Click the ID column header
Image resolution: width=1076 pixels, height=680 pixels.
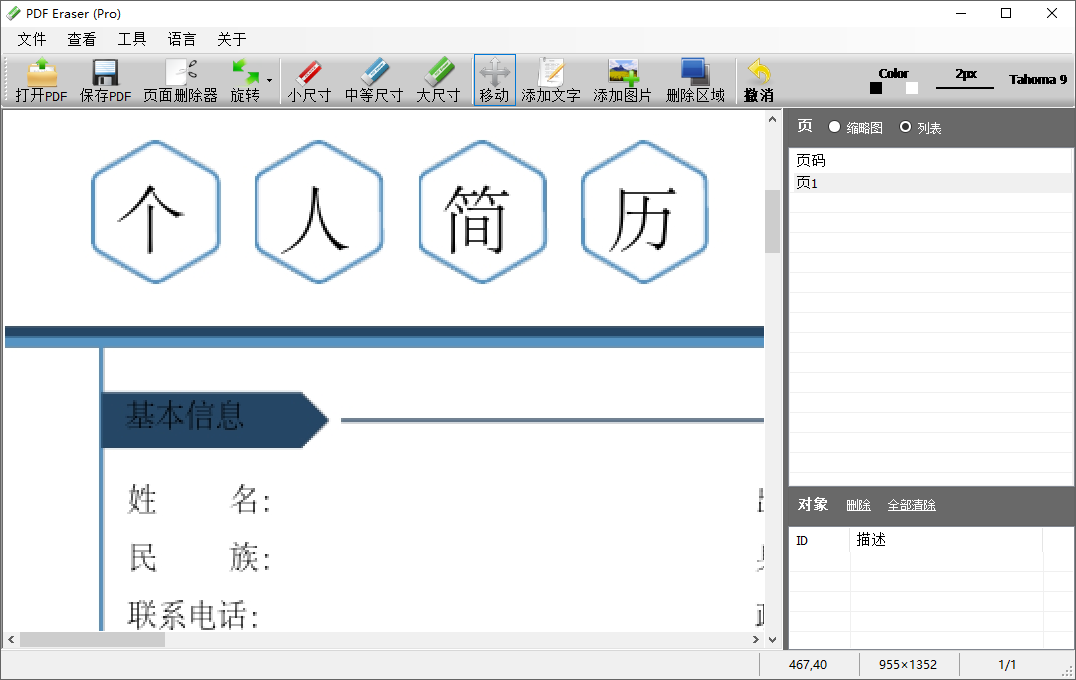click(819, 540)
